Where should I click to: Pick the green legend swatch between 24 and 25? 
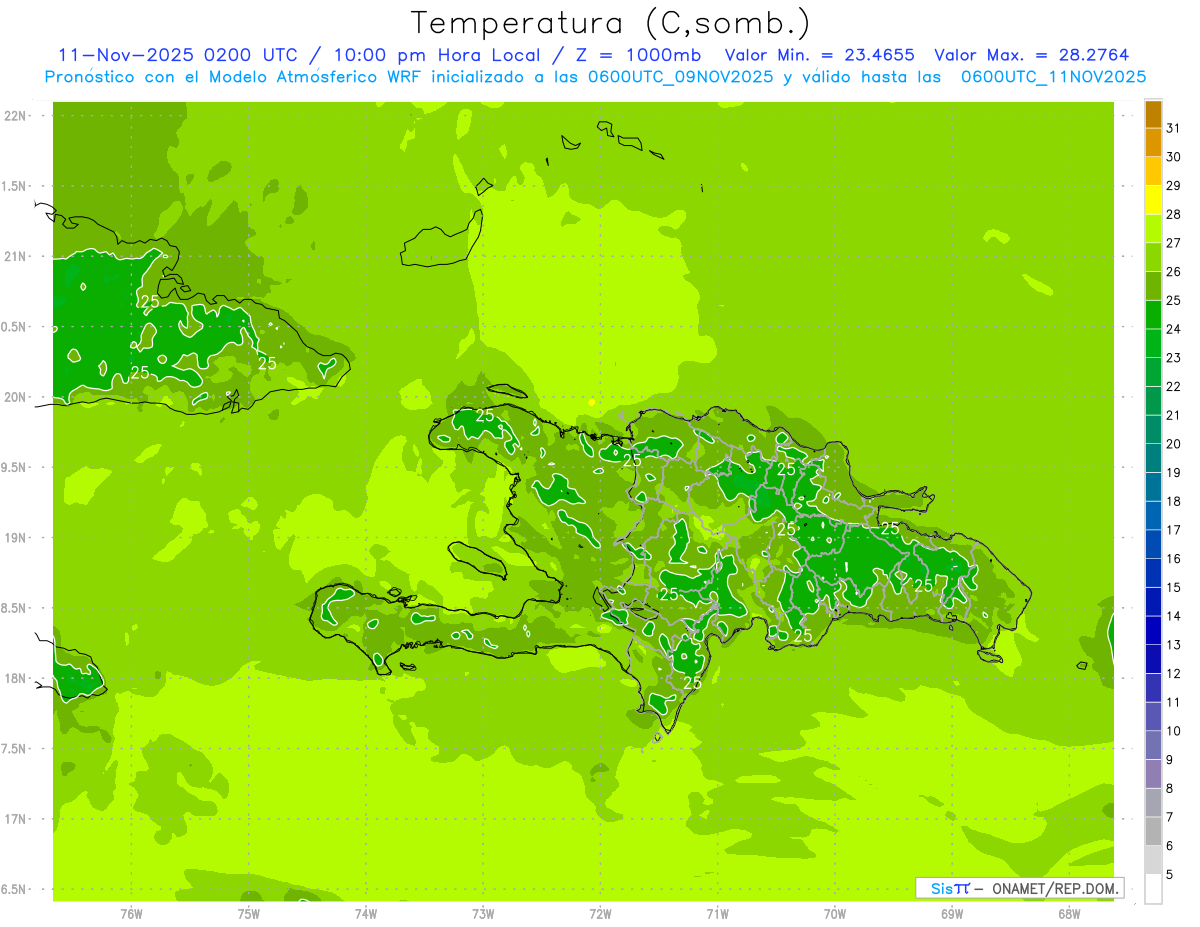coord(1153,315)
